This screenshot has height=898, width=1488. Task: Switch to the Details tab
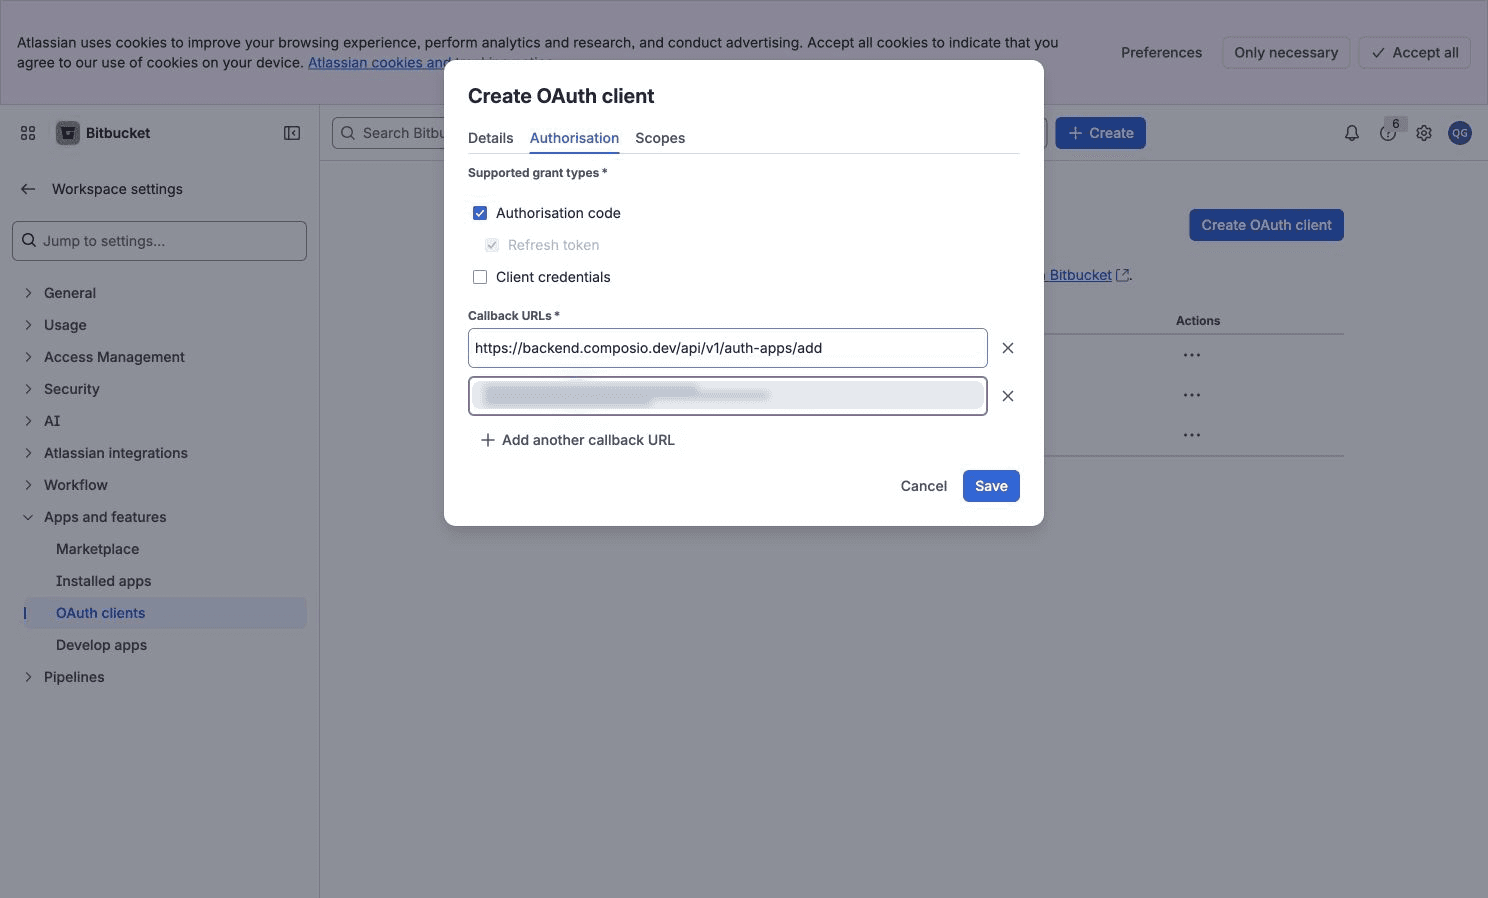[490, 138]
